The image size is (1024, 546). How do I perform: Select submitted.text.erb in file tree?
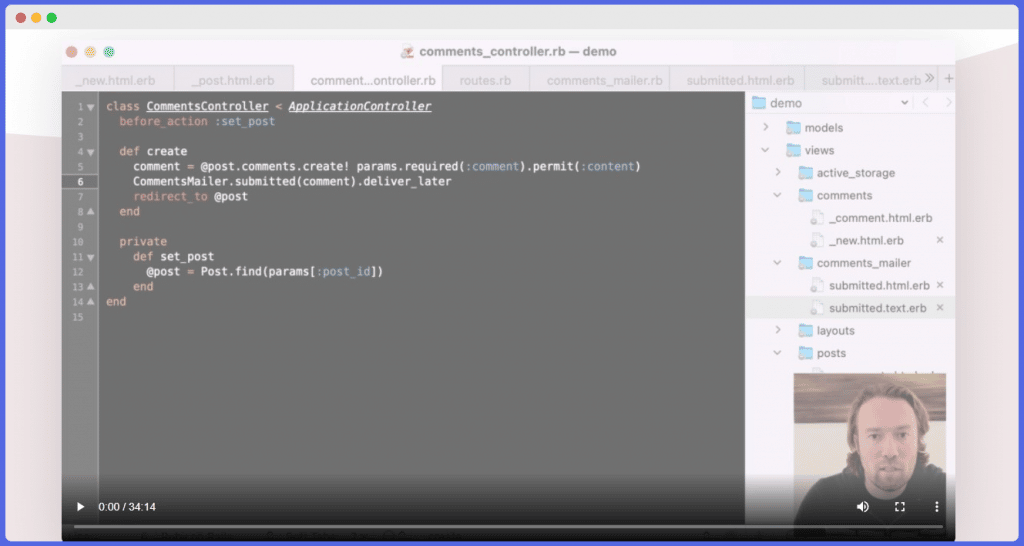point(877,308)
